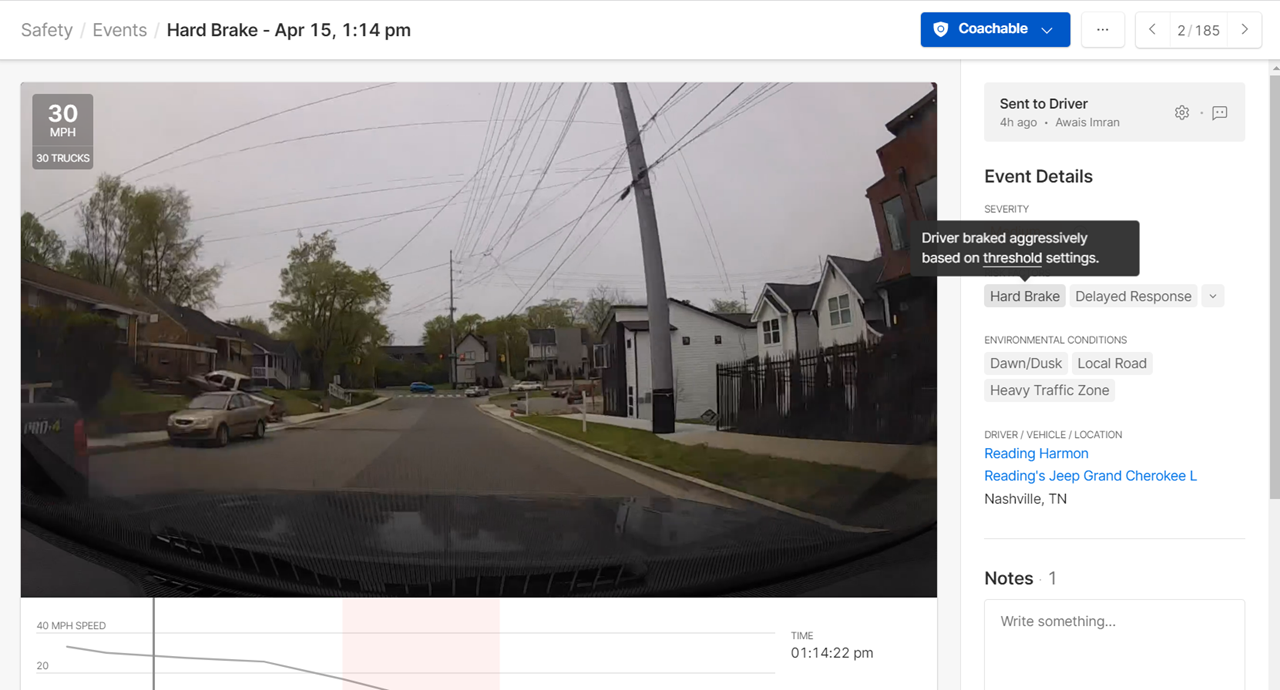Click the Local Road condition tag
Screen dimensions: 1280x690
click(x=1112, y=363)
